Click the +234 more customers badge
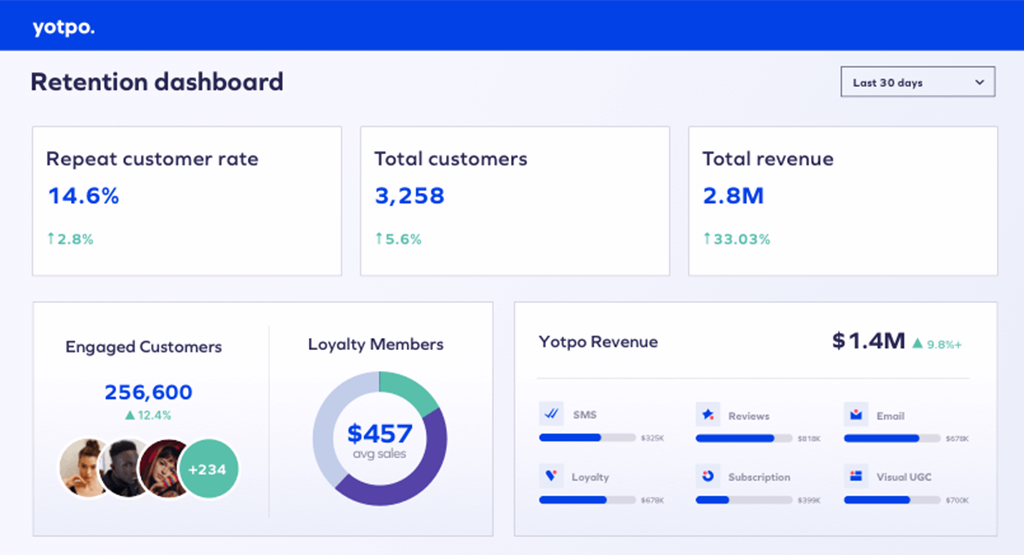The image size is (1024, 555). [209, 467]
